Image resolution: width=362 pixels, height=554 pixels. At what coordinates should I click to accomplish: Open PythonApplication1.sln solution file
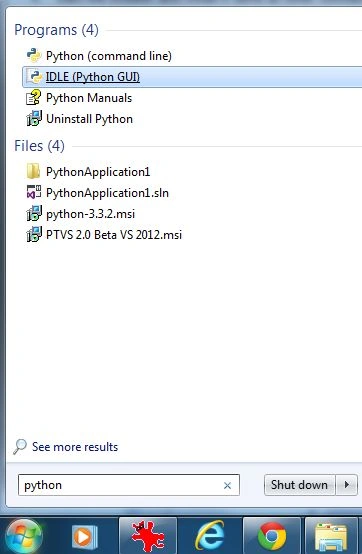click(107, 193)
